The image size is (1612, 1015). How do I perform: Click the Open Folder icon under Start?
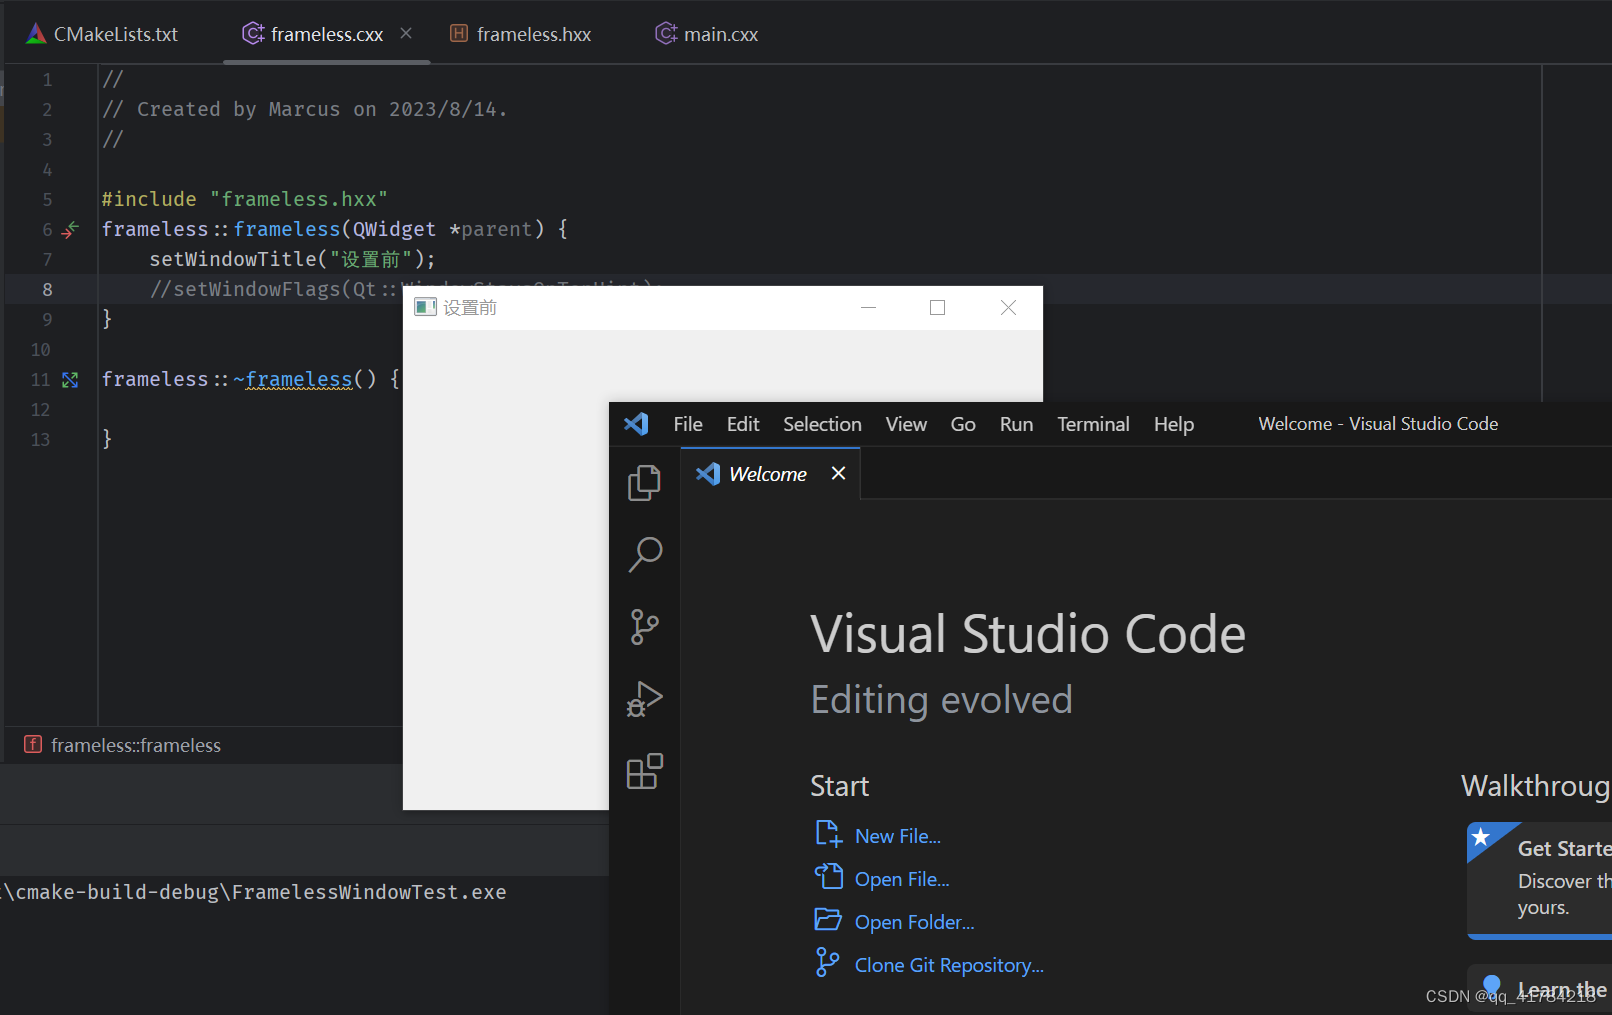(x=828, y=920)
